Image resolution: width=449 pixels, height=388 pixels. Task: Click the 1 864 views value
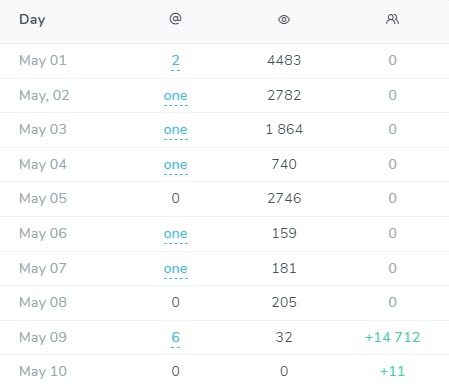[284, 129]
